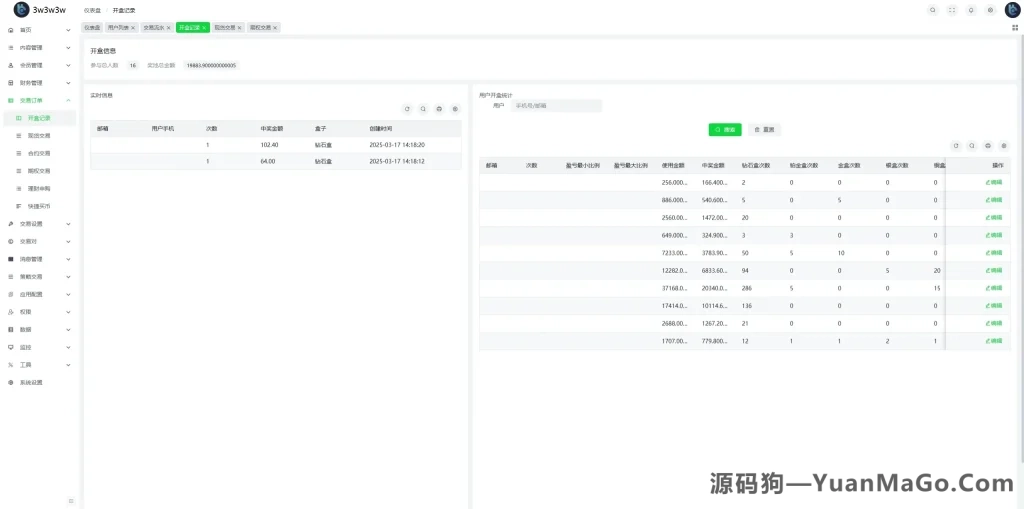Close the active 开盒记录 tab
Viewport: 1024px width, 509px height.
[204, 28]
